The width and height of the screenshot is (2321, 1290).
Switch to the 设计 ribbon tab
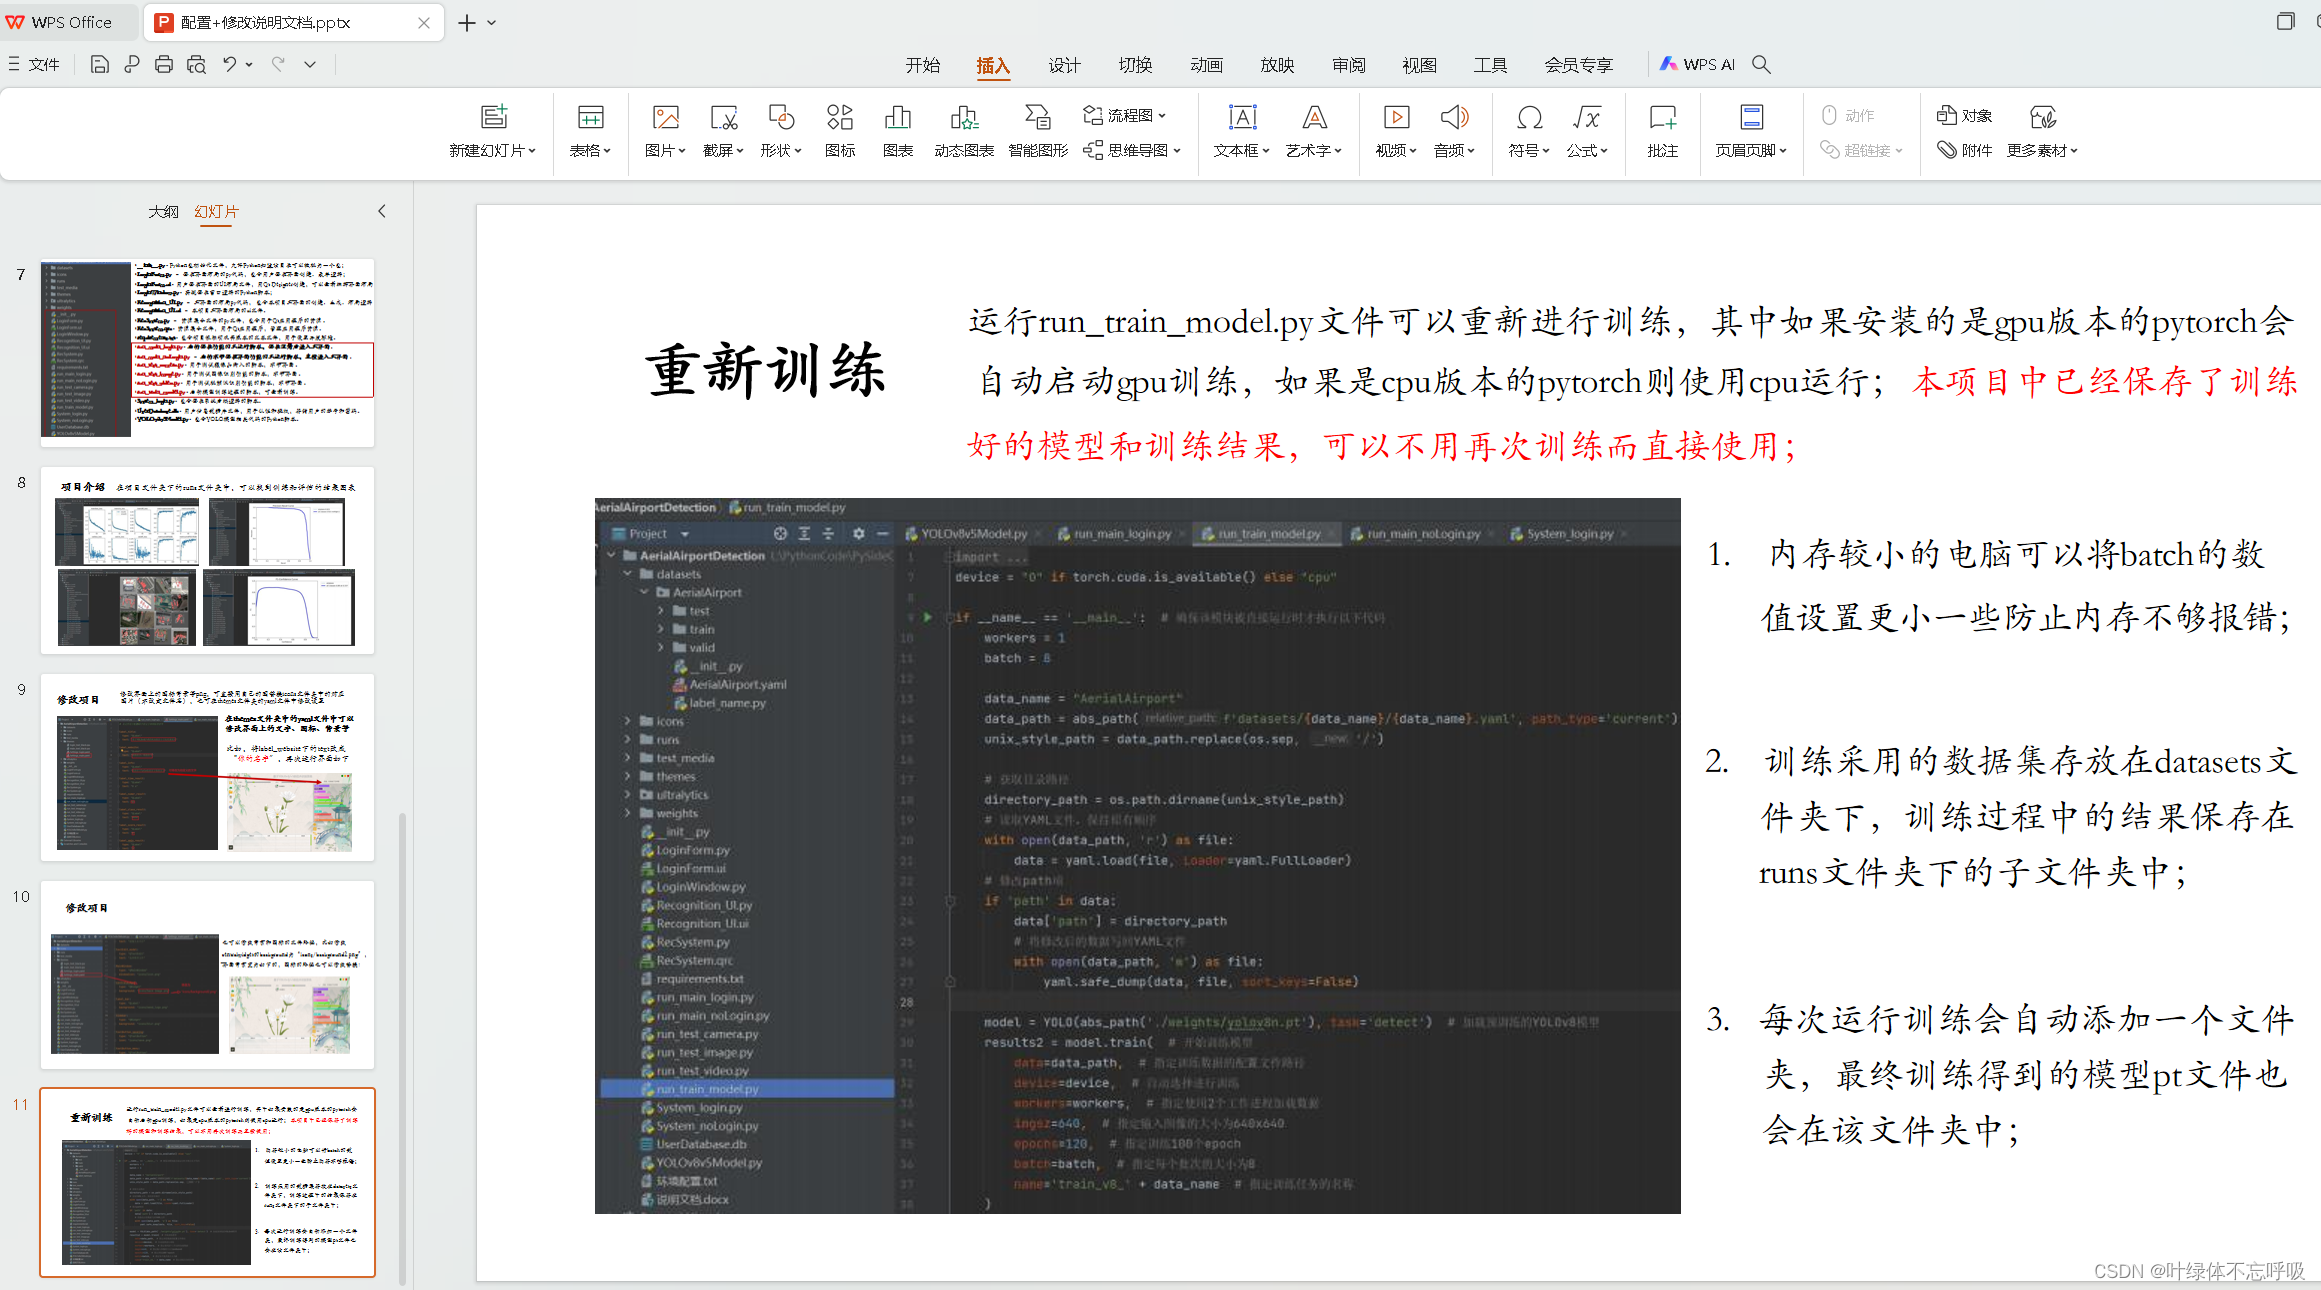pos(1064,65)
